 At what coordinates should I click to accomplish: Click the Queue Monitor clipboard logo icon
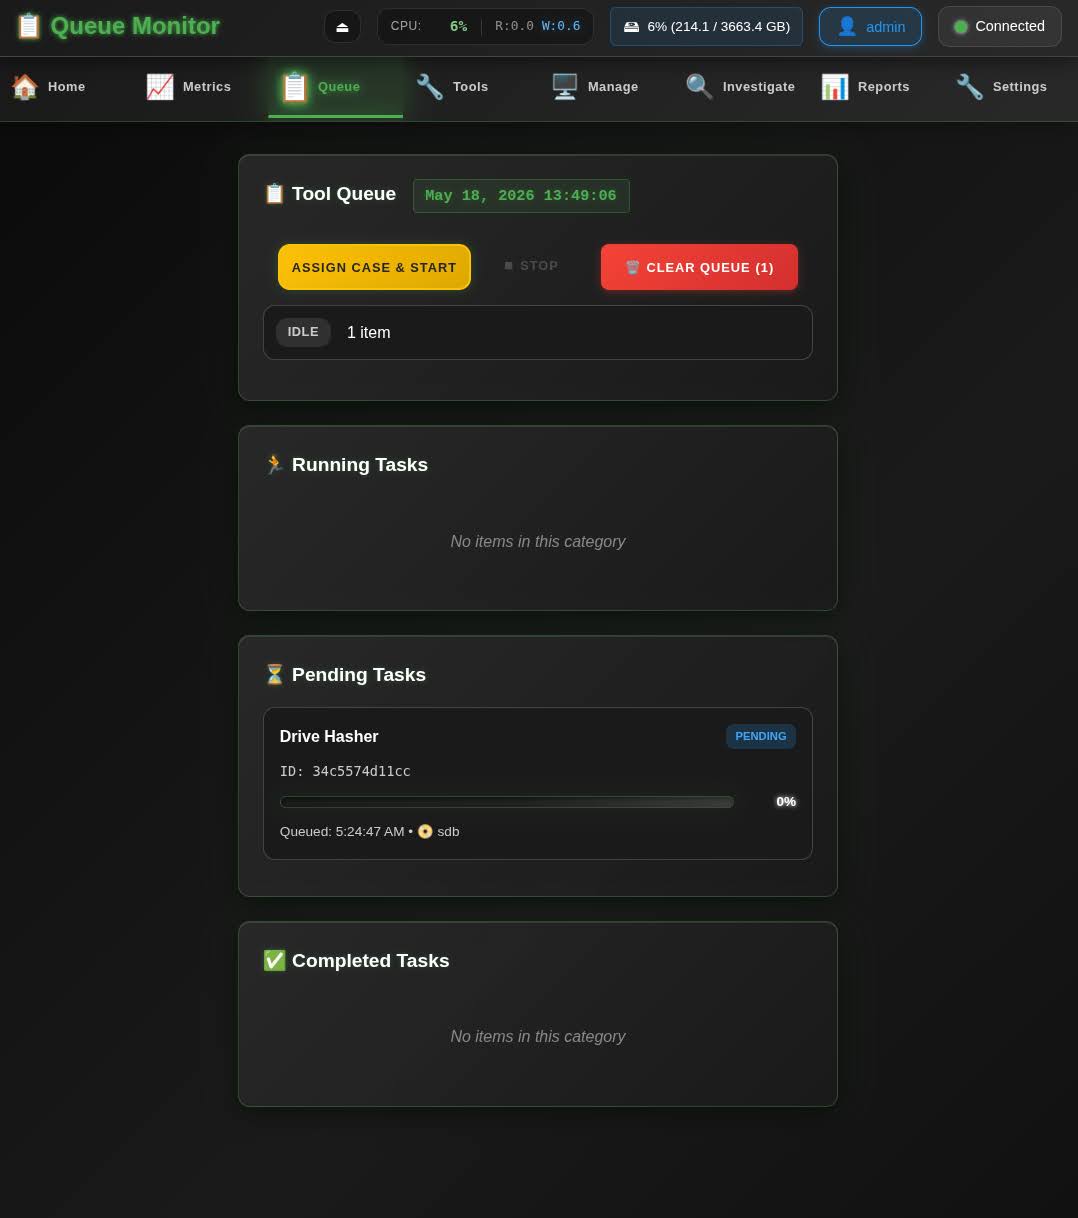coord(29,26)
